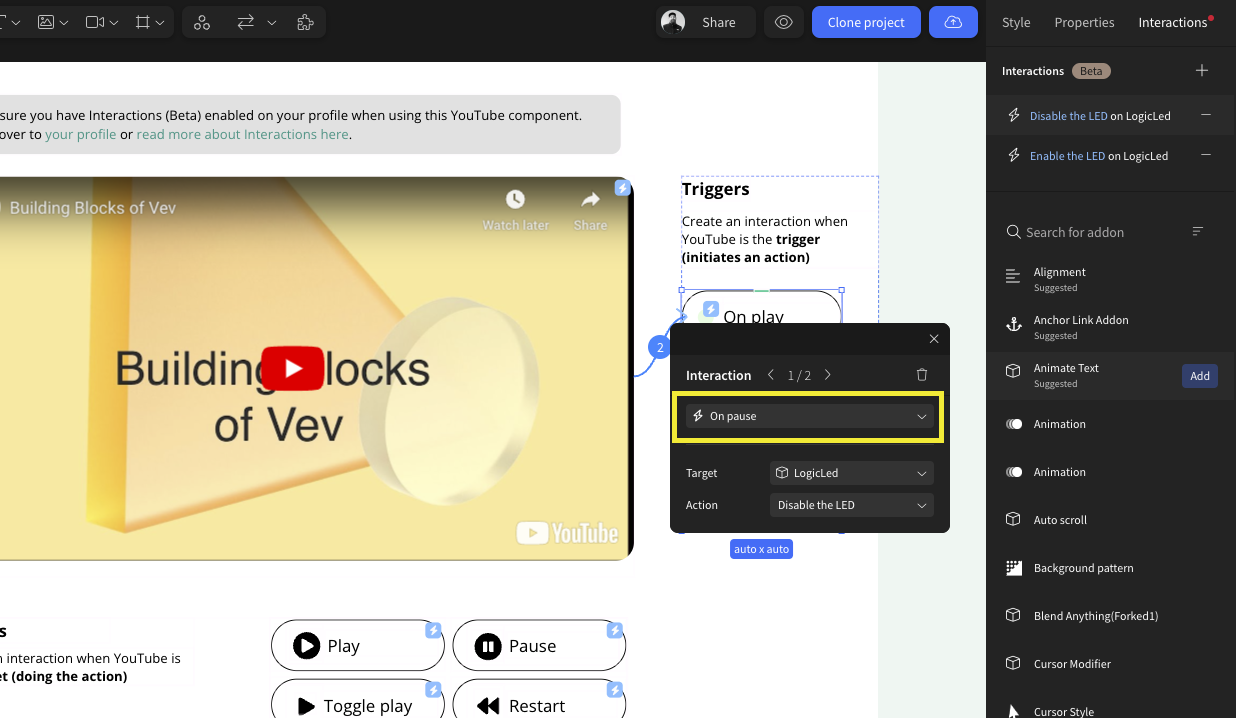Add new interaction with plus icon

[x=1202, y=71]
